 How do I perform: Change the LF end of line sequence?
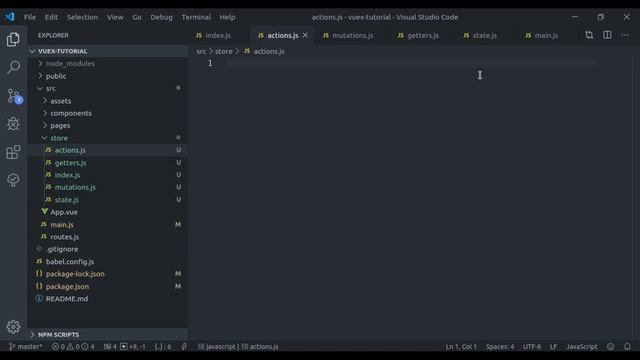(x=553, y=347)
